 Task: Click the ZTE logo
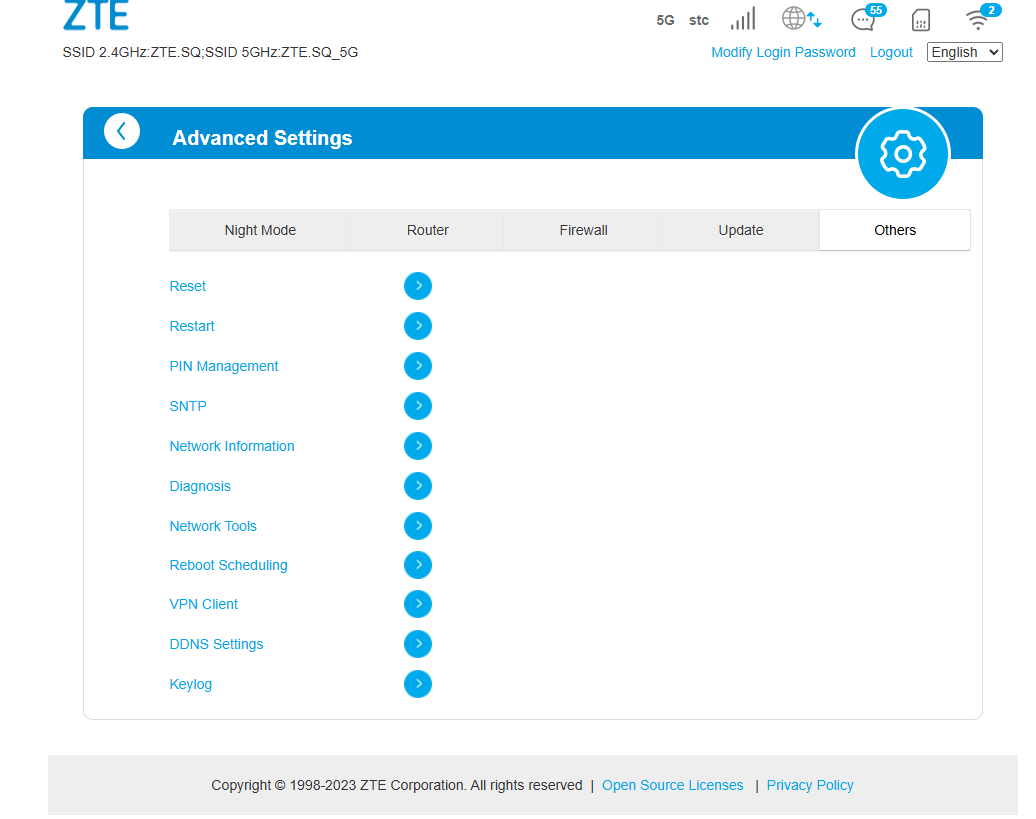96,15
